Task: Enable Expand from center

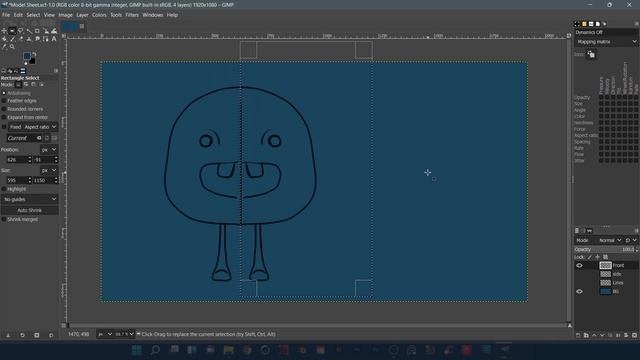Action: click(4, 117)
